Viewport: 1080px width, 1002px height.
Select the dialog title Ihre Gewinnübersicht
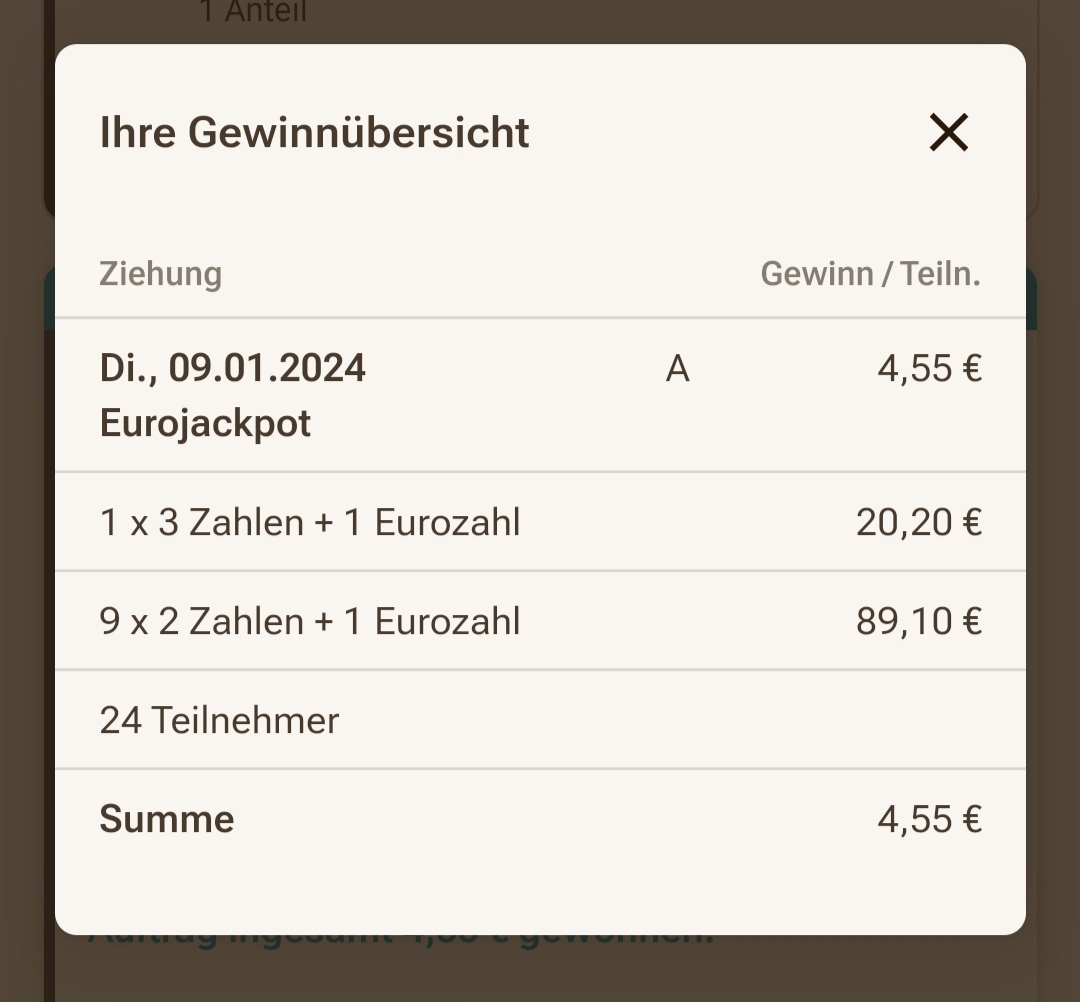[314, 132]
